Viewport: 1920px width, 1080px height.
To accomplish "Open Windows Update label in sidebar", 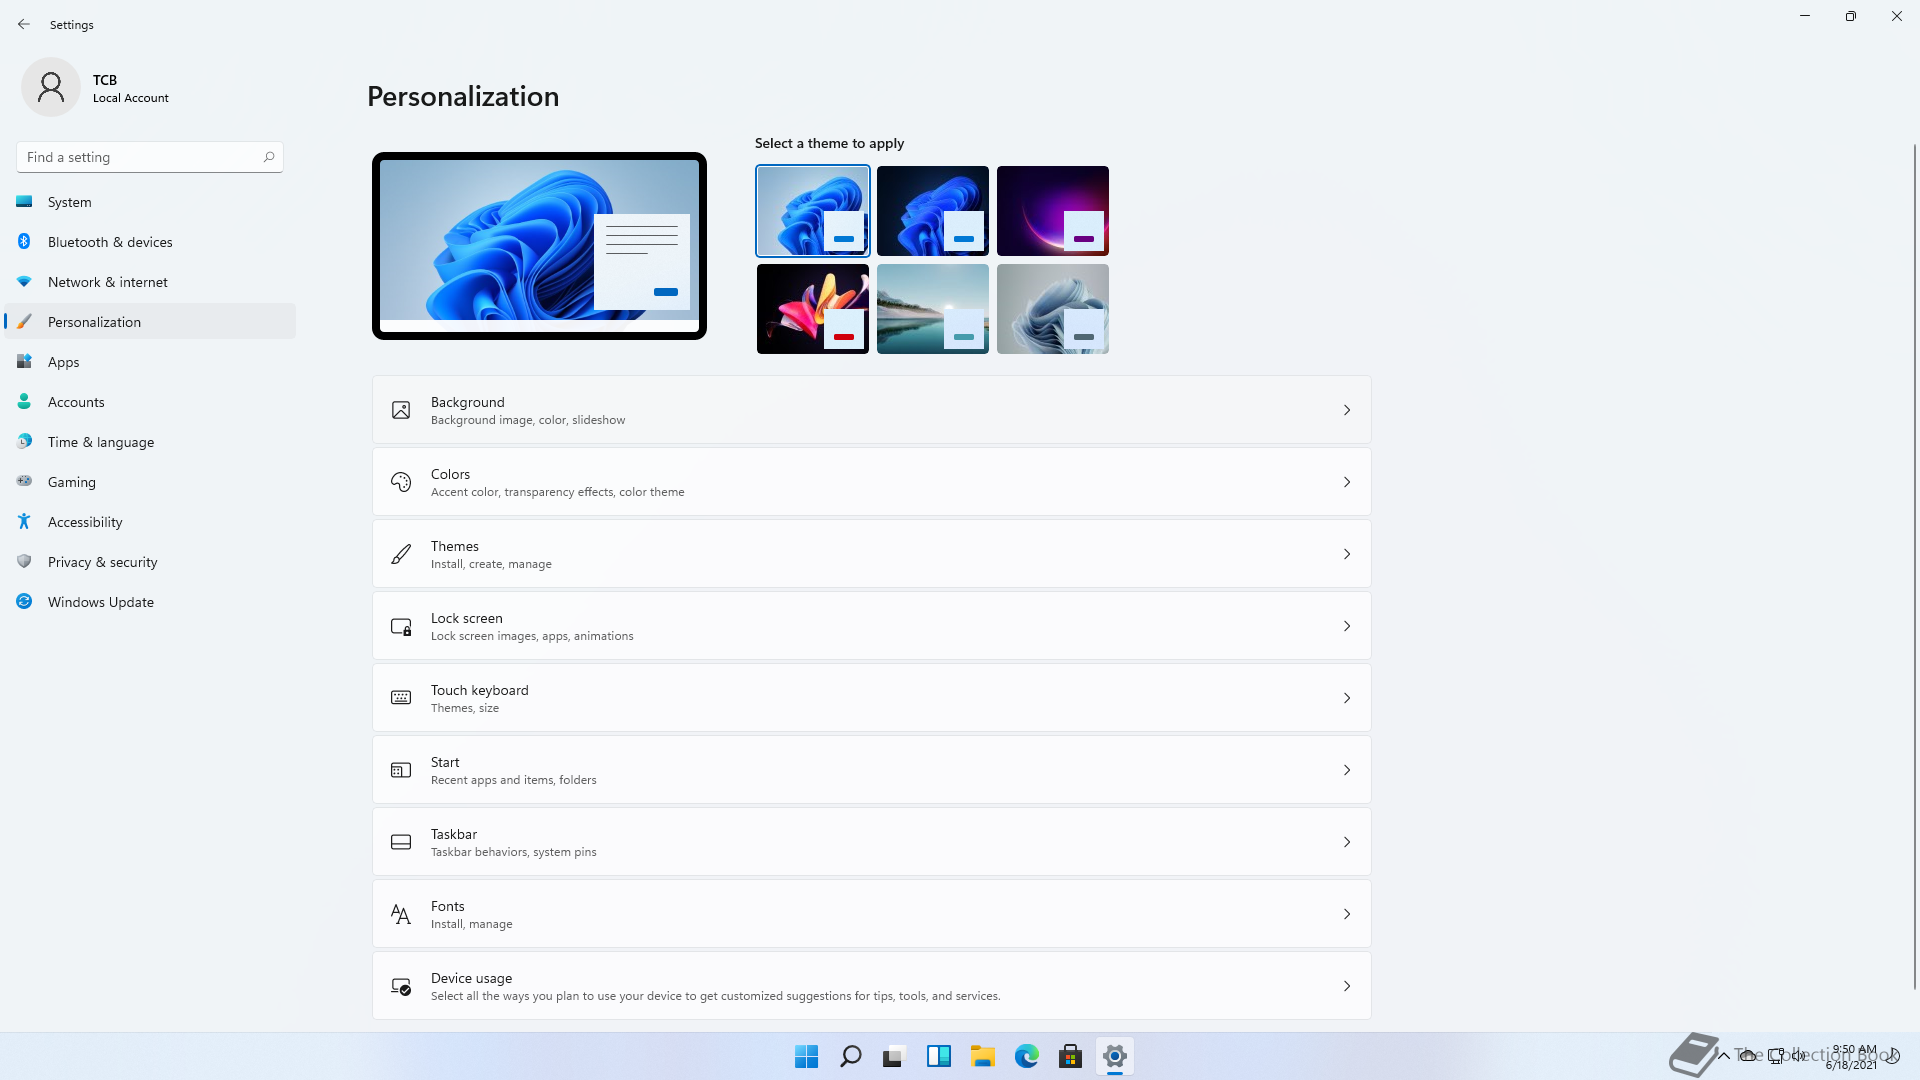I will 101,602.
